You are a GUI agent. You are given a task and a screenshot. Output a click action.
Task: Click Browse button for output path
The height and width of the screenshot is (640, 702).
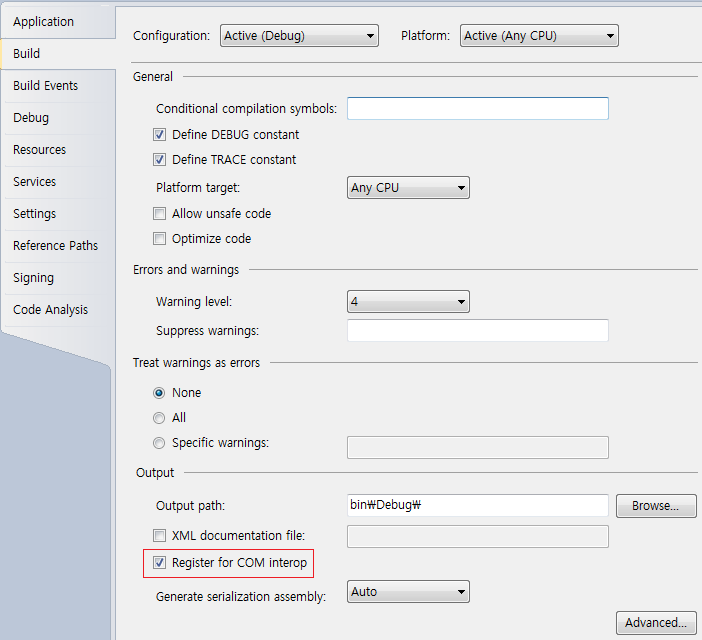click(x=656, y=506)
